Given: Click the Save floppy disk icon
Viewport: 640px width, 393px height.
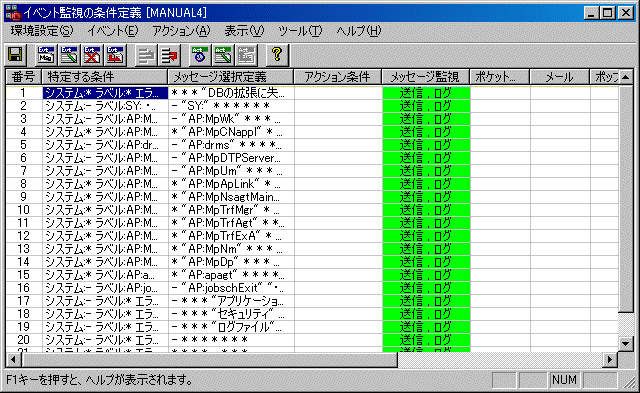Looking at the screenshot, I should tap(16, 55).
